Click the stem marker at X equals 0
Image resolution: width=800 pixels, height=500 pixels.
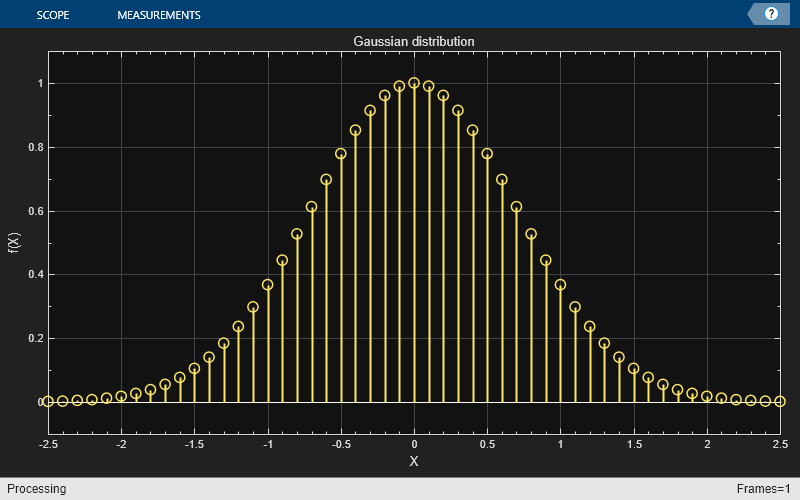click(x=414, y=83)
